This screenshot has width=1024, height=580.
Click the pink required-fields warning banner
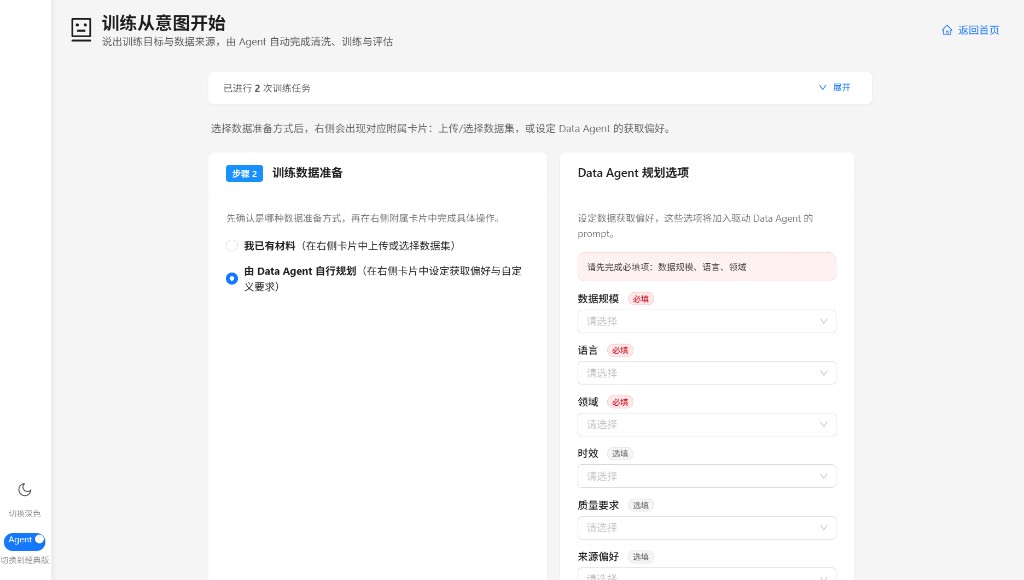pyautogui.click(x=707, y=266)
